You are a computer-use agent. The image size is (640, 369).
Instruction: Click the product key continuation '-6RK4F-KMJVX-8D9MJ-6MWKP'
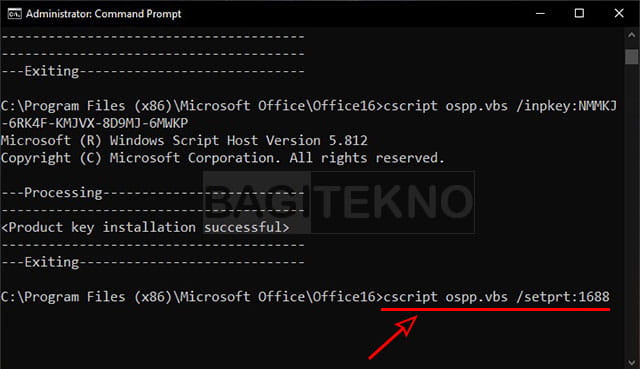pos(95,123)
